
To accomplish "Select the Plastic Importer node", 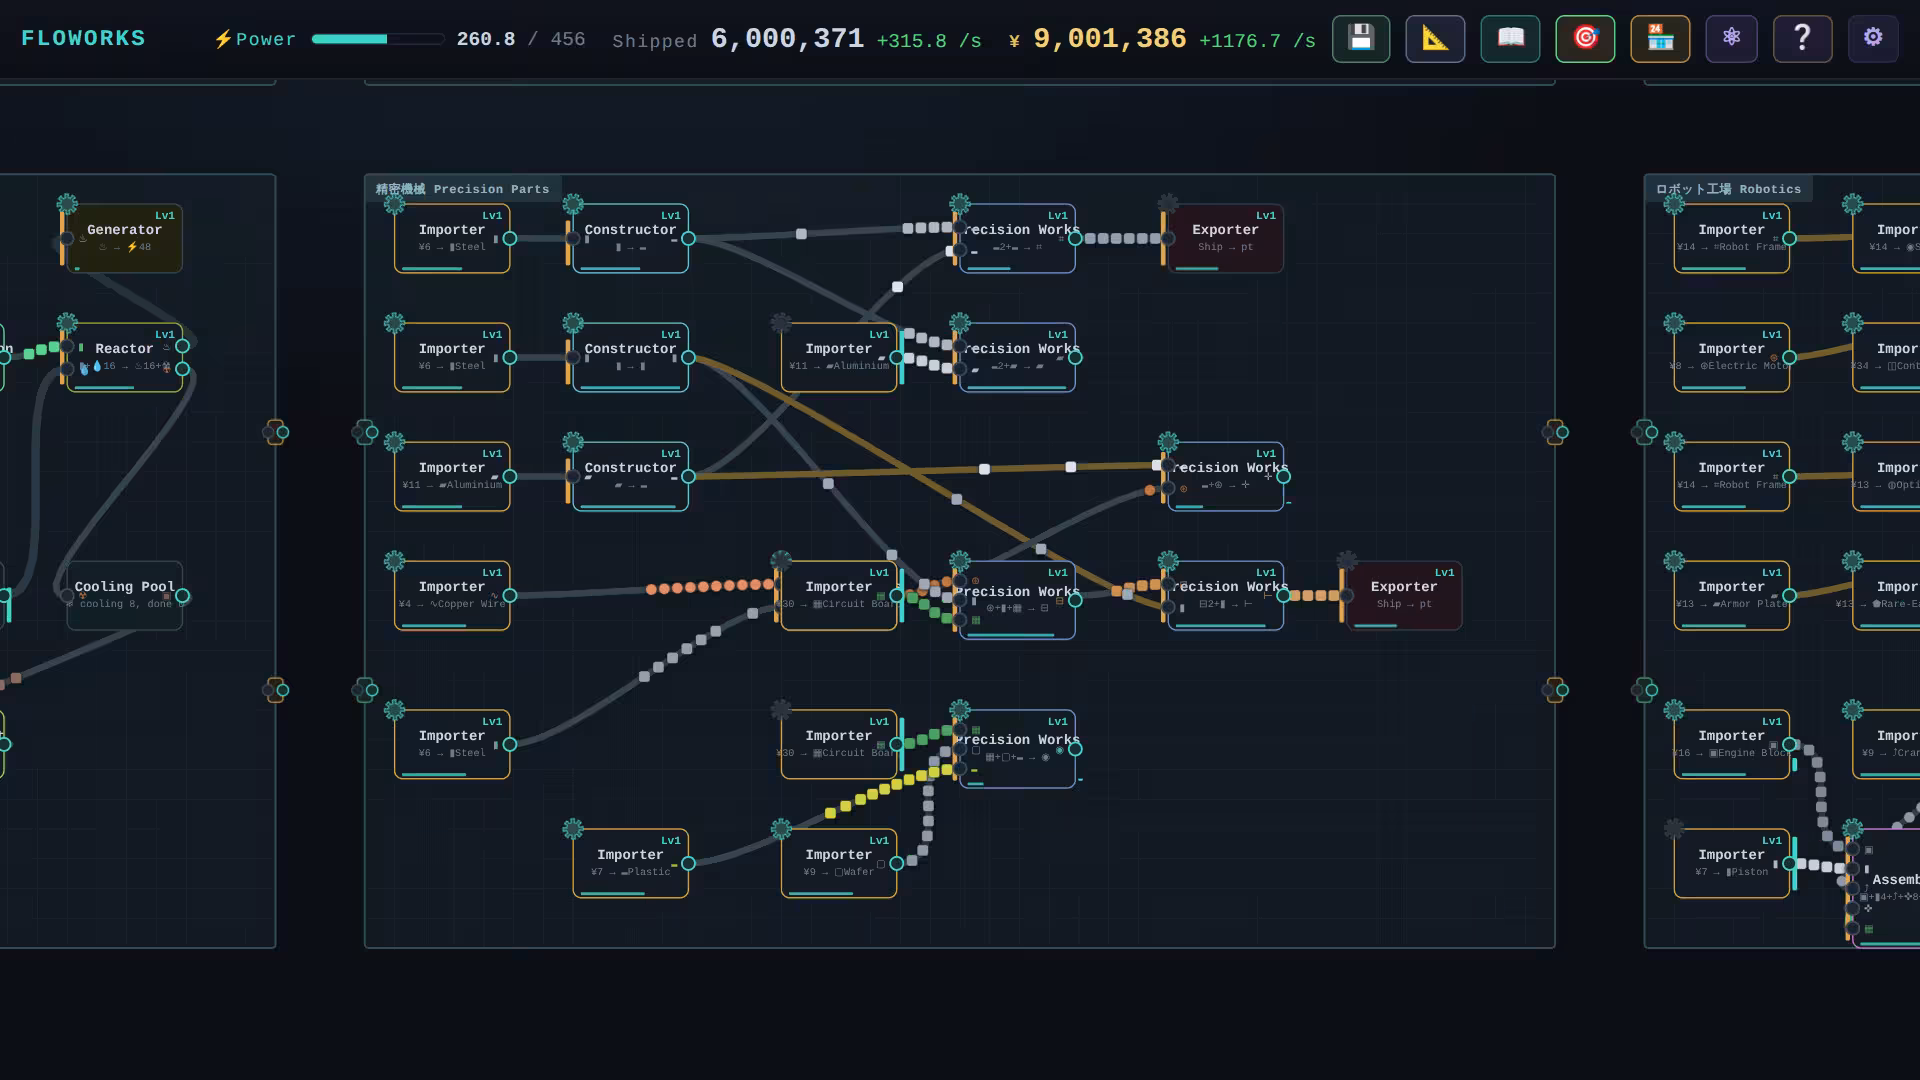I will pyautogui.click(x=630, y=863).
